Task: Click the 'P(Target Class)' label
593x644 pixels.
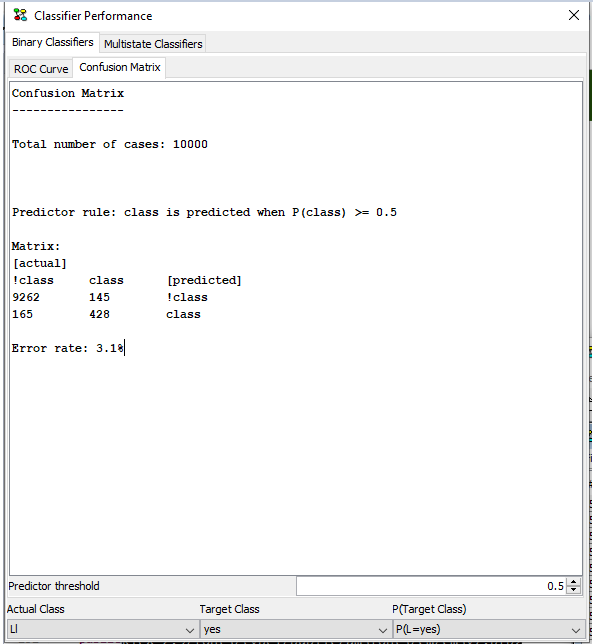Action: 429,609
